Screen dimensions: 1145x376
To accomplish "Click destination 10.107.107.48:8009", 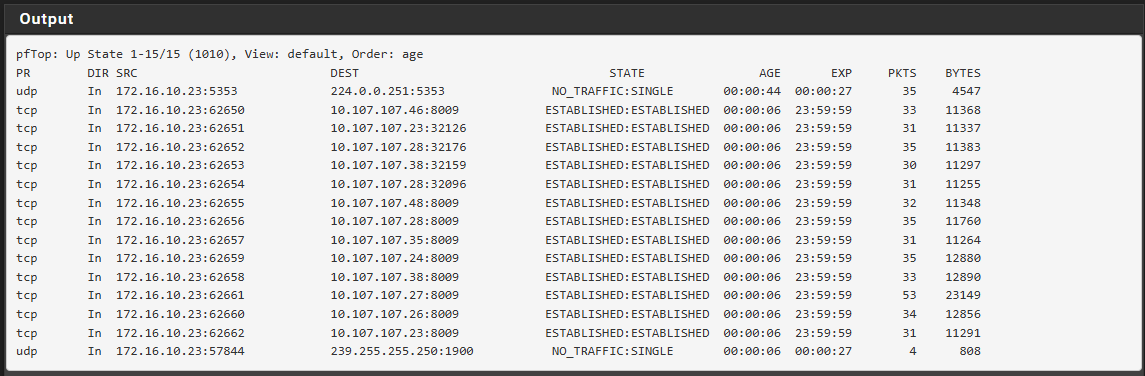I will (x=394, y=203).
